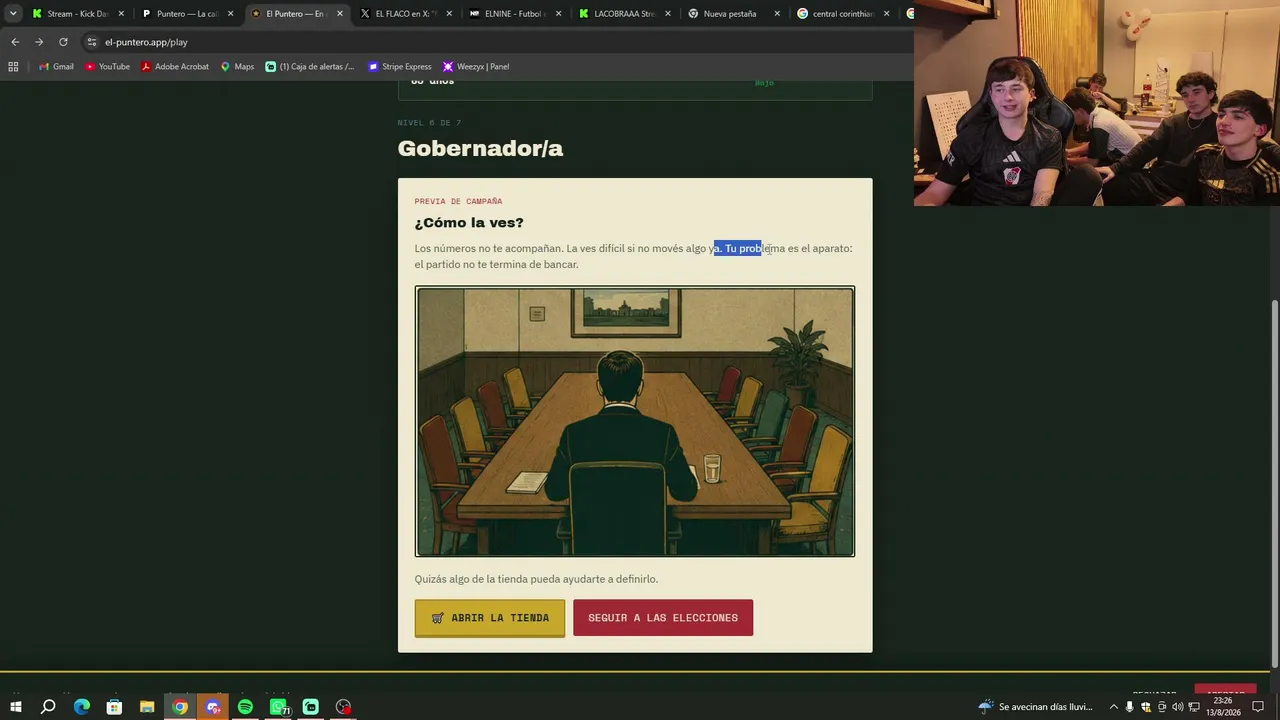Close the Puntero — La calle tab
This screenshot has height=720, width=1280.
(231, 14)
